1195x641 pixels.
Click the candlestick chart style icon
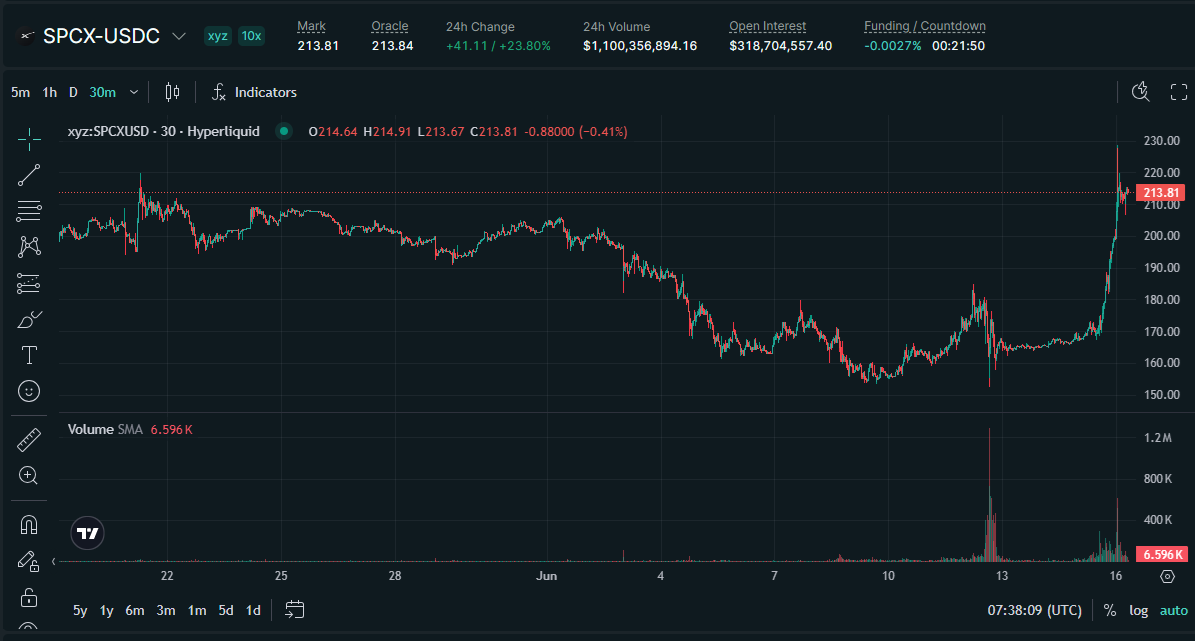[172, 92]
